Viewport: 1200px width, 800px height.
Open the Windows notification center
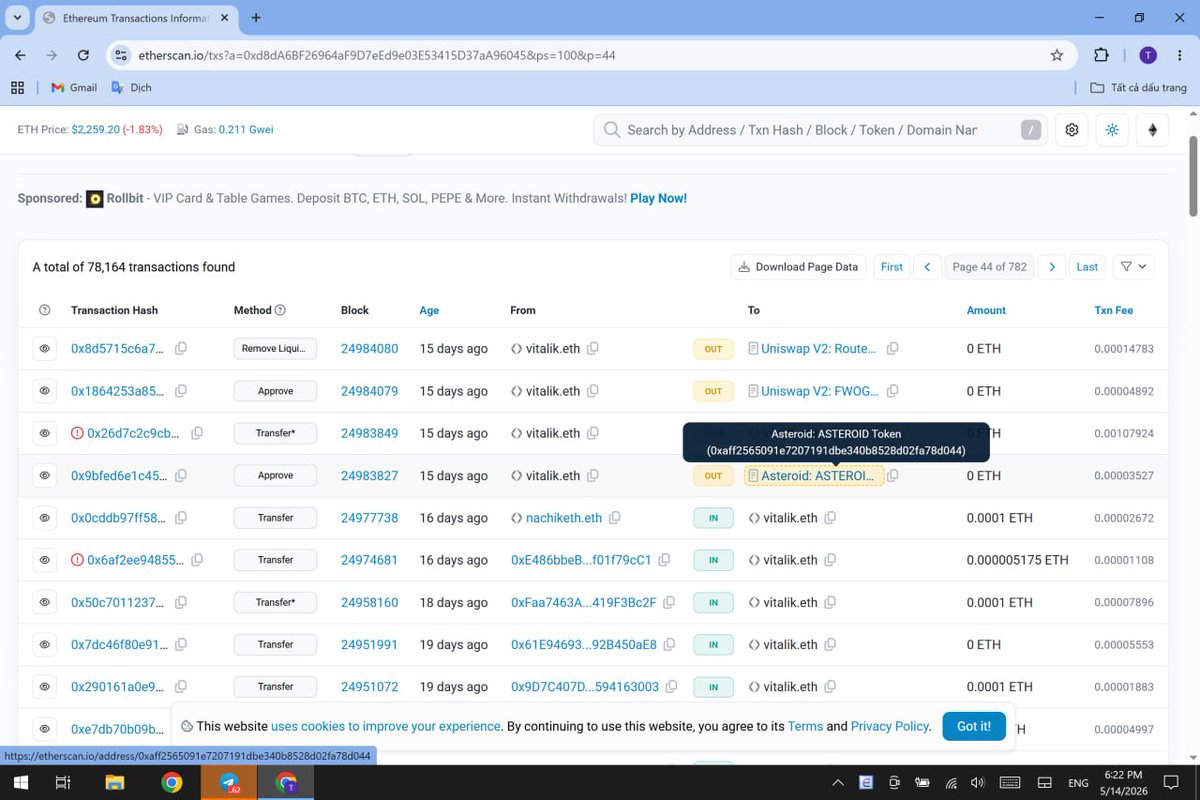(x=1171, y=783)
